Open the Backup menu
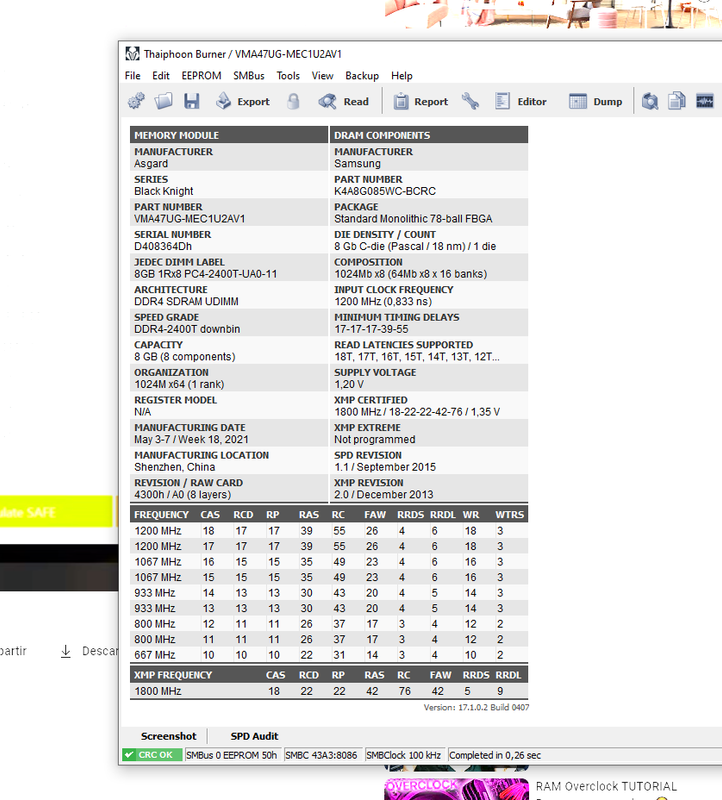722x800 pixels. coord(362,76)
